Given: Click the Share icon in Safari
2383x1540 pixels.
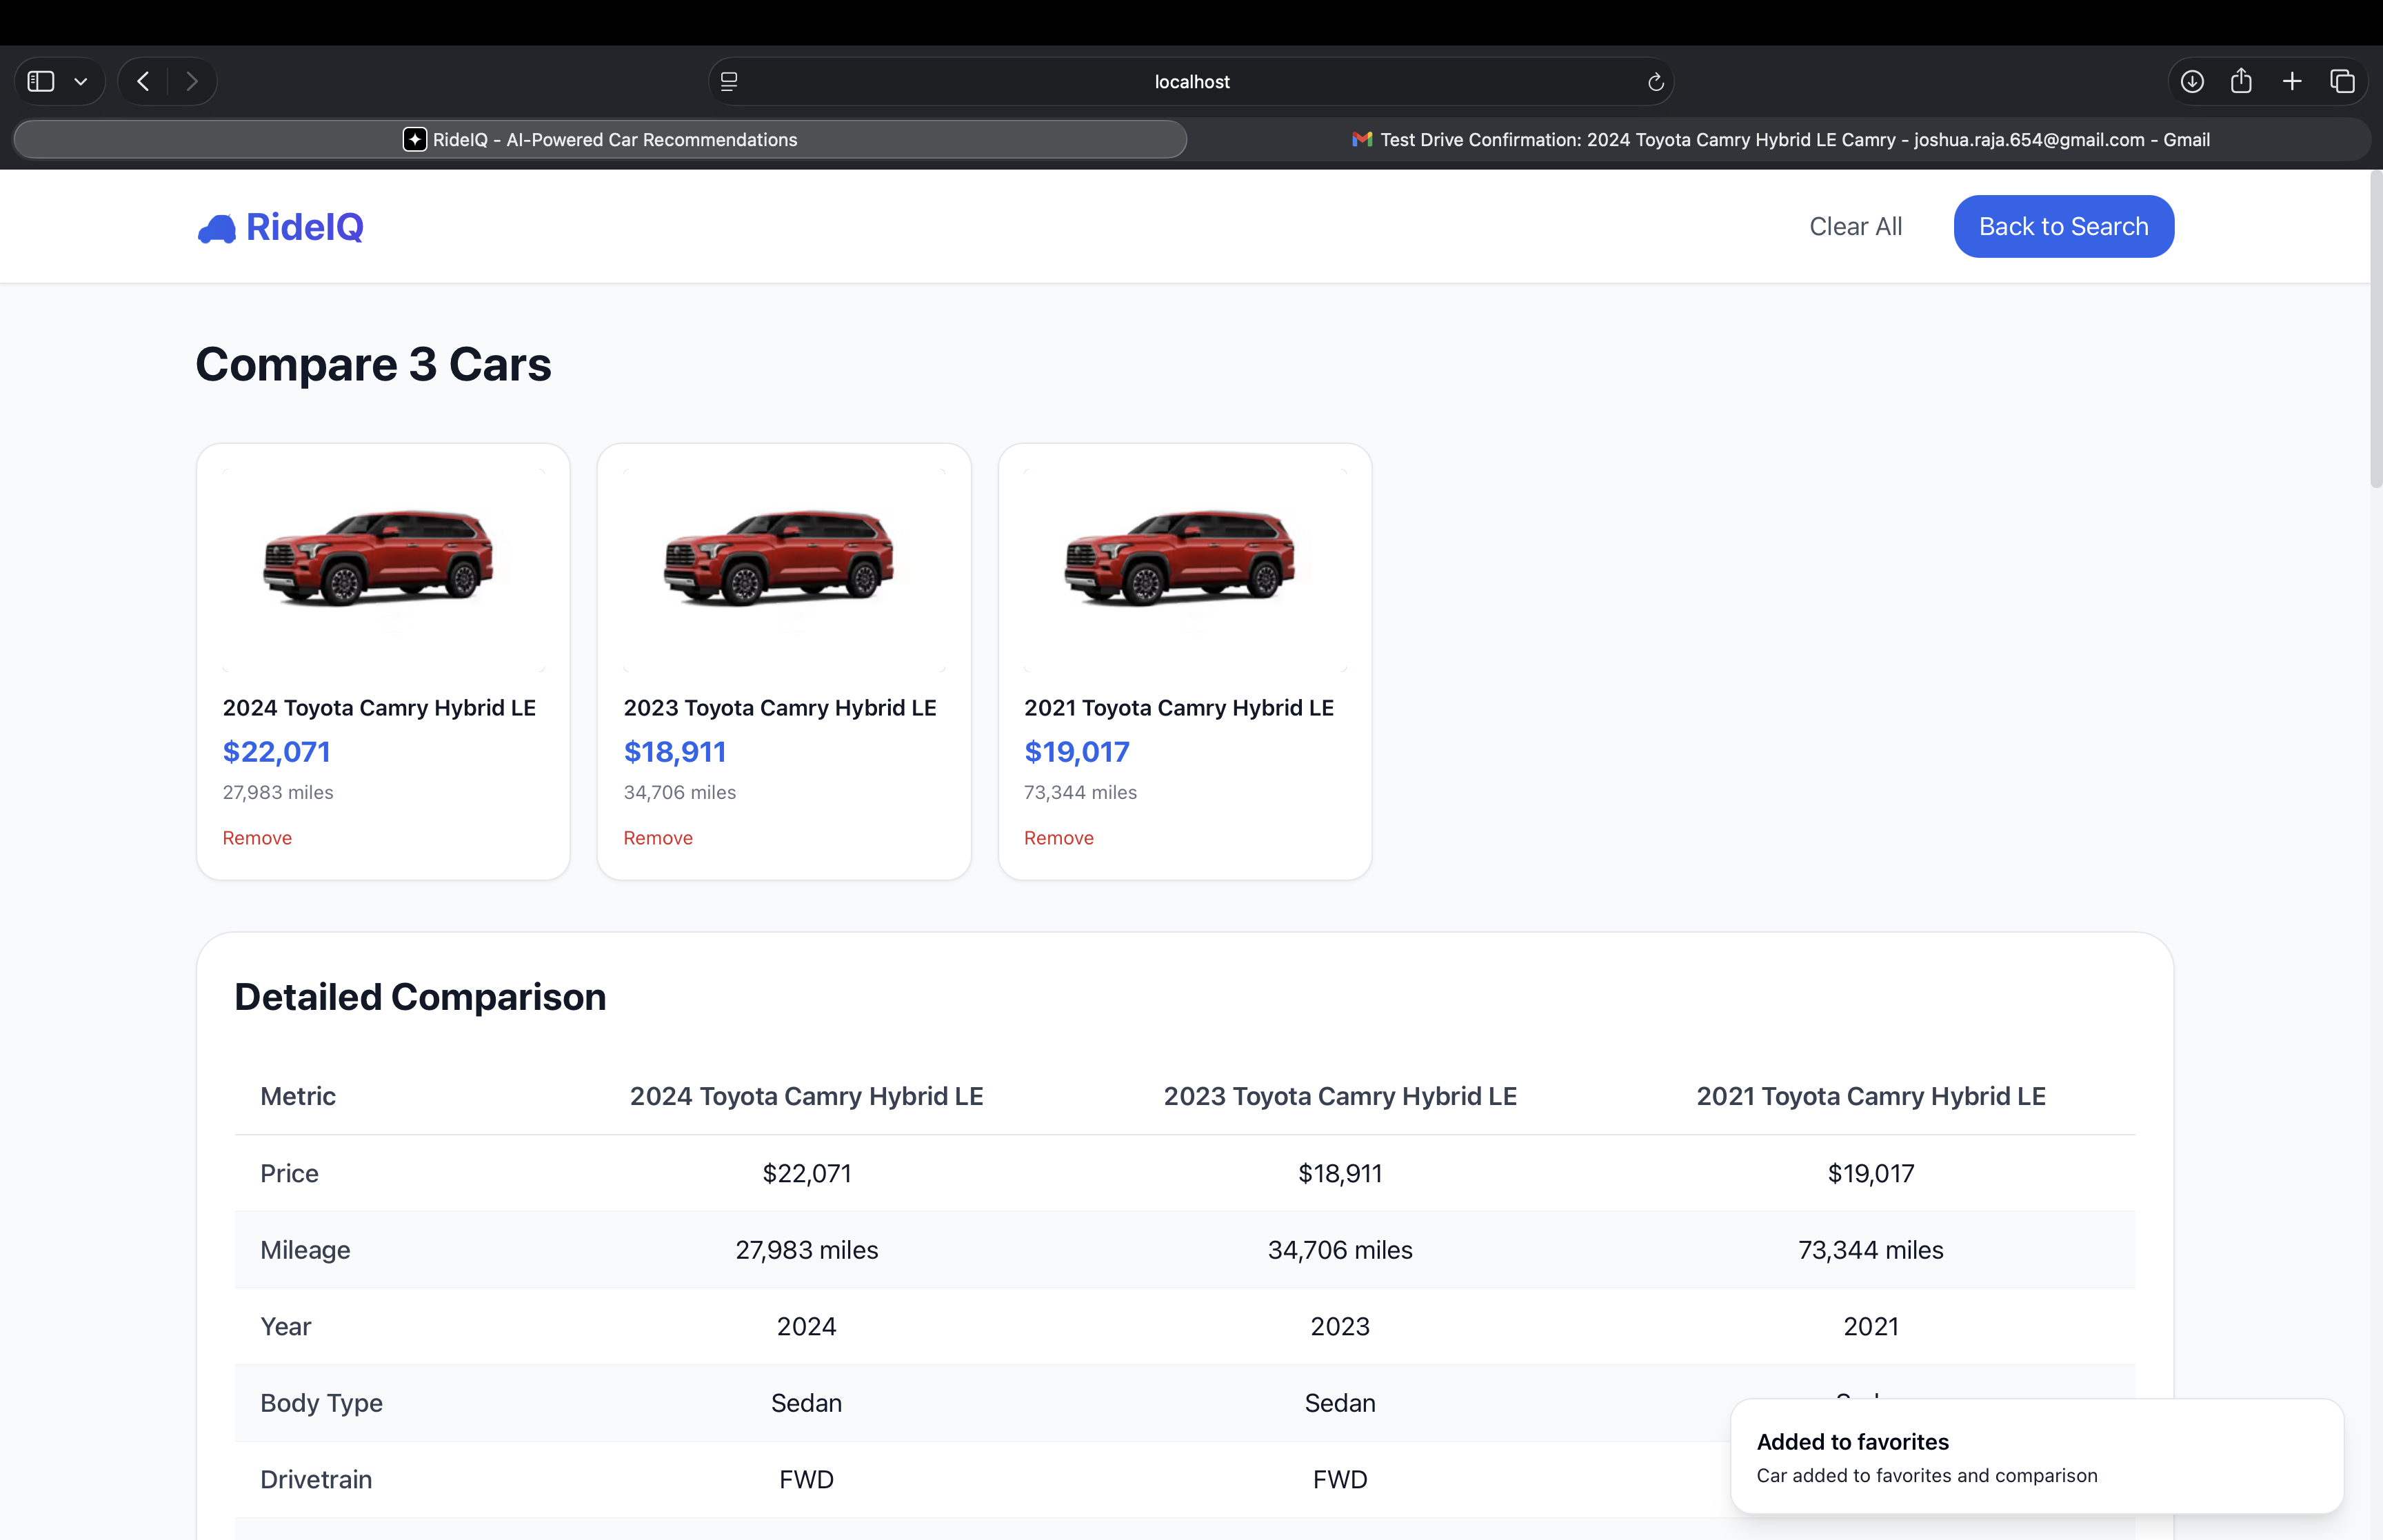Looking at the screenshot, I should (2241, 81).
